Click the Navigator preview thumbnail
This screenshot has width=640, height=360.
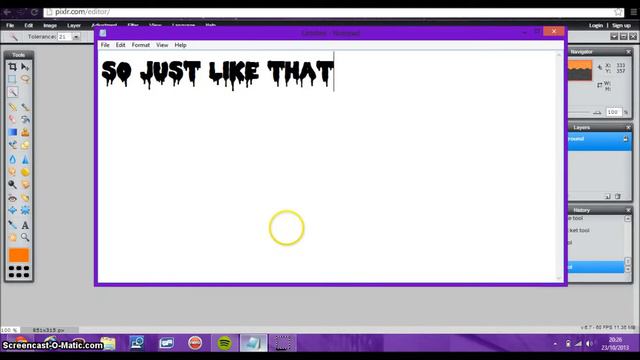(580, 70)
